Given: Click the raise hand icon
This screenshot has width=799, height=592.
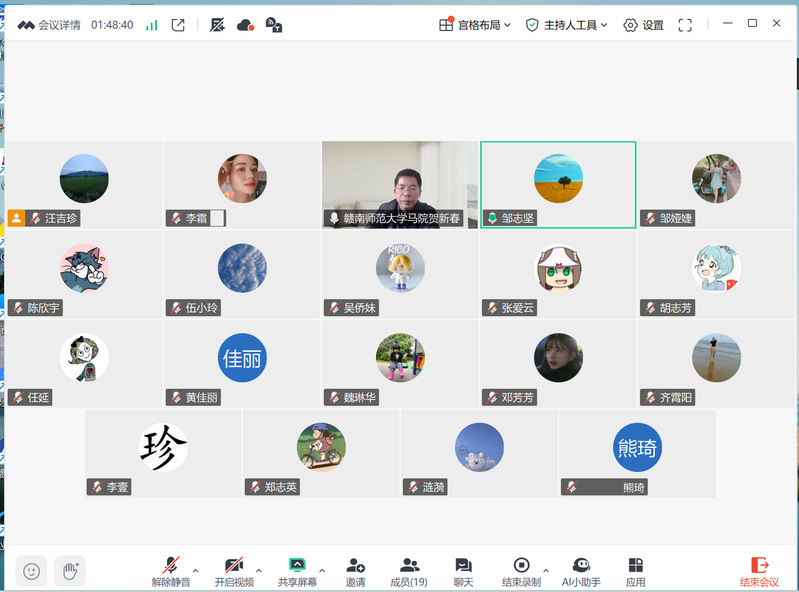Looking at the screenshot, I should [x=70, y=571].
